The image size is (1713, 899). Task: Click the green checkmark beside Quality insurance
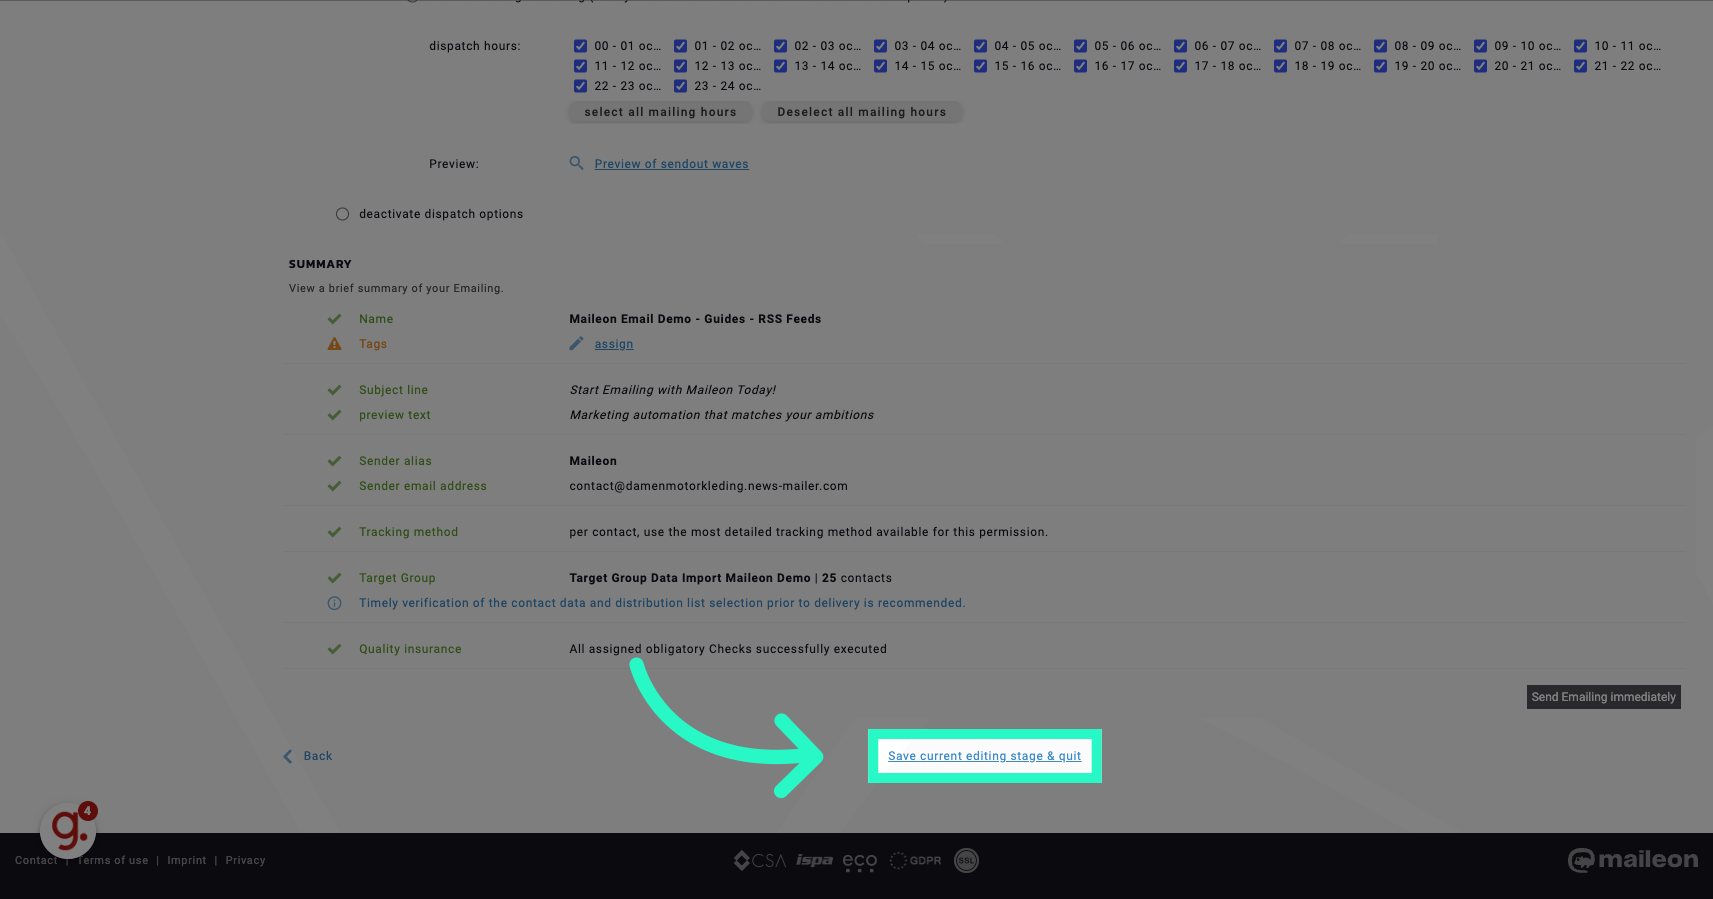[x=335, y=649]
